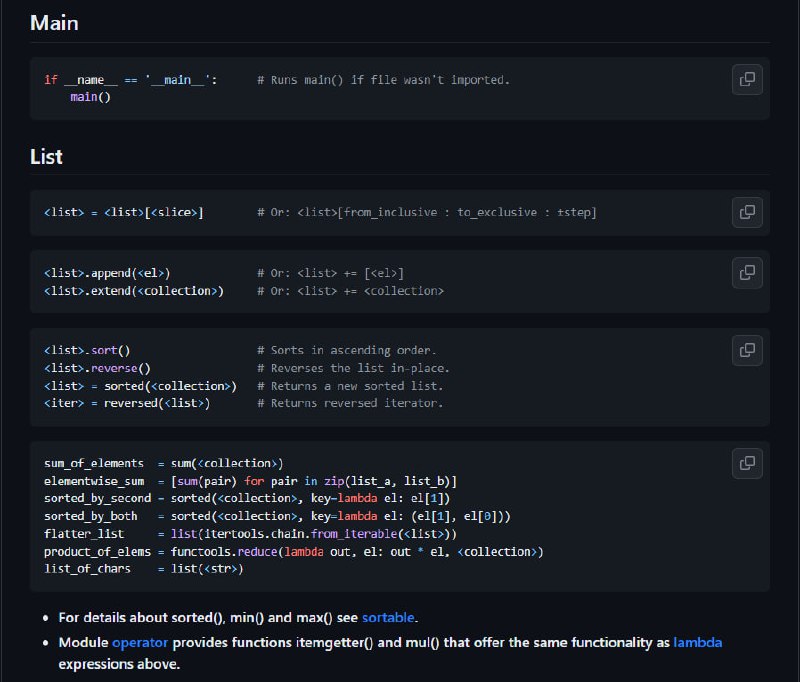Screen dimensions: 800x682
Task: Click the List section heading
Action: (46, 157)
